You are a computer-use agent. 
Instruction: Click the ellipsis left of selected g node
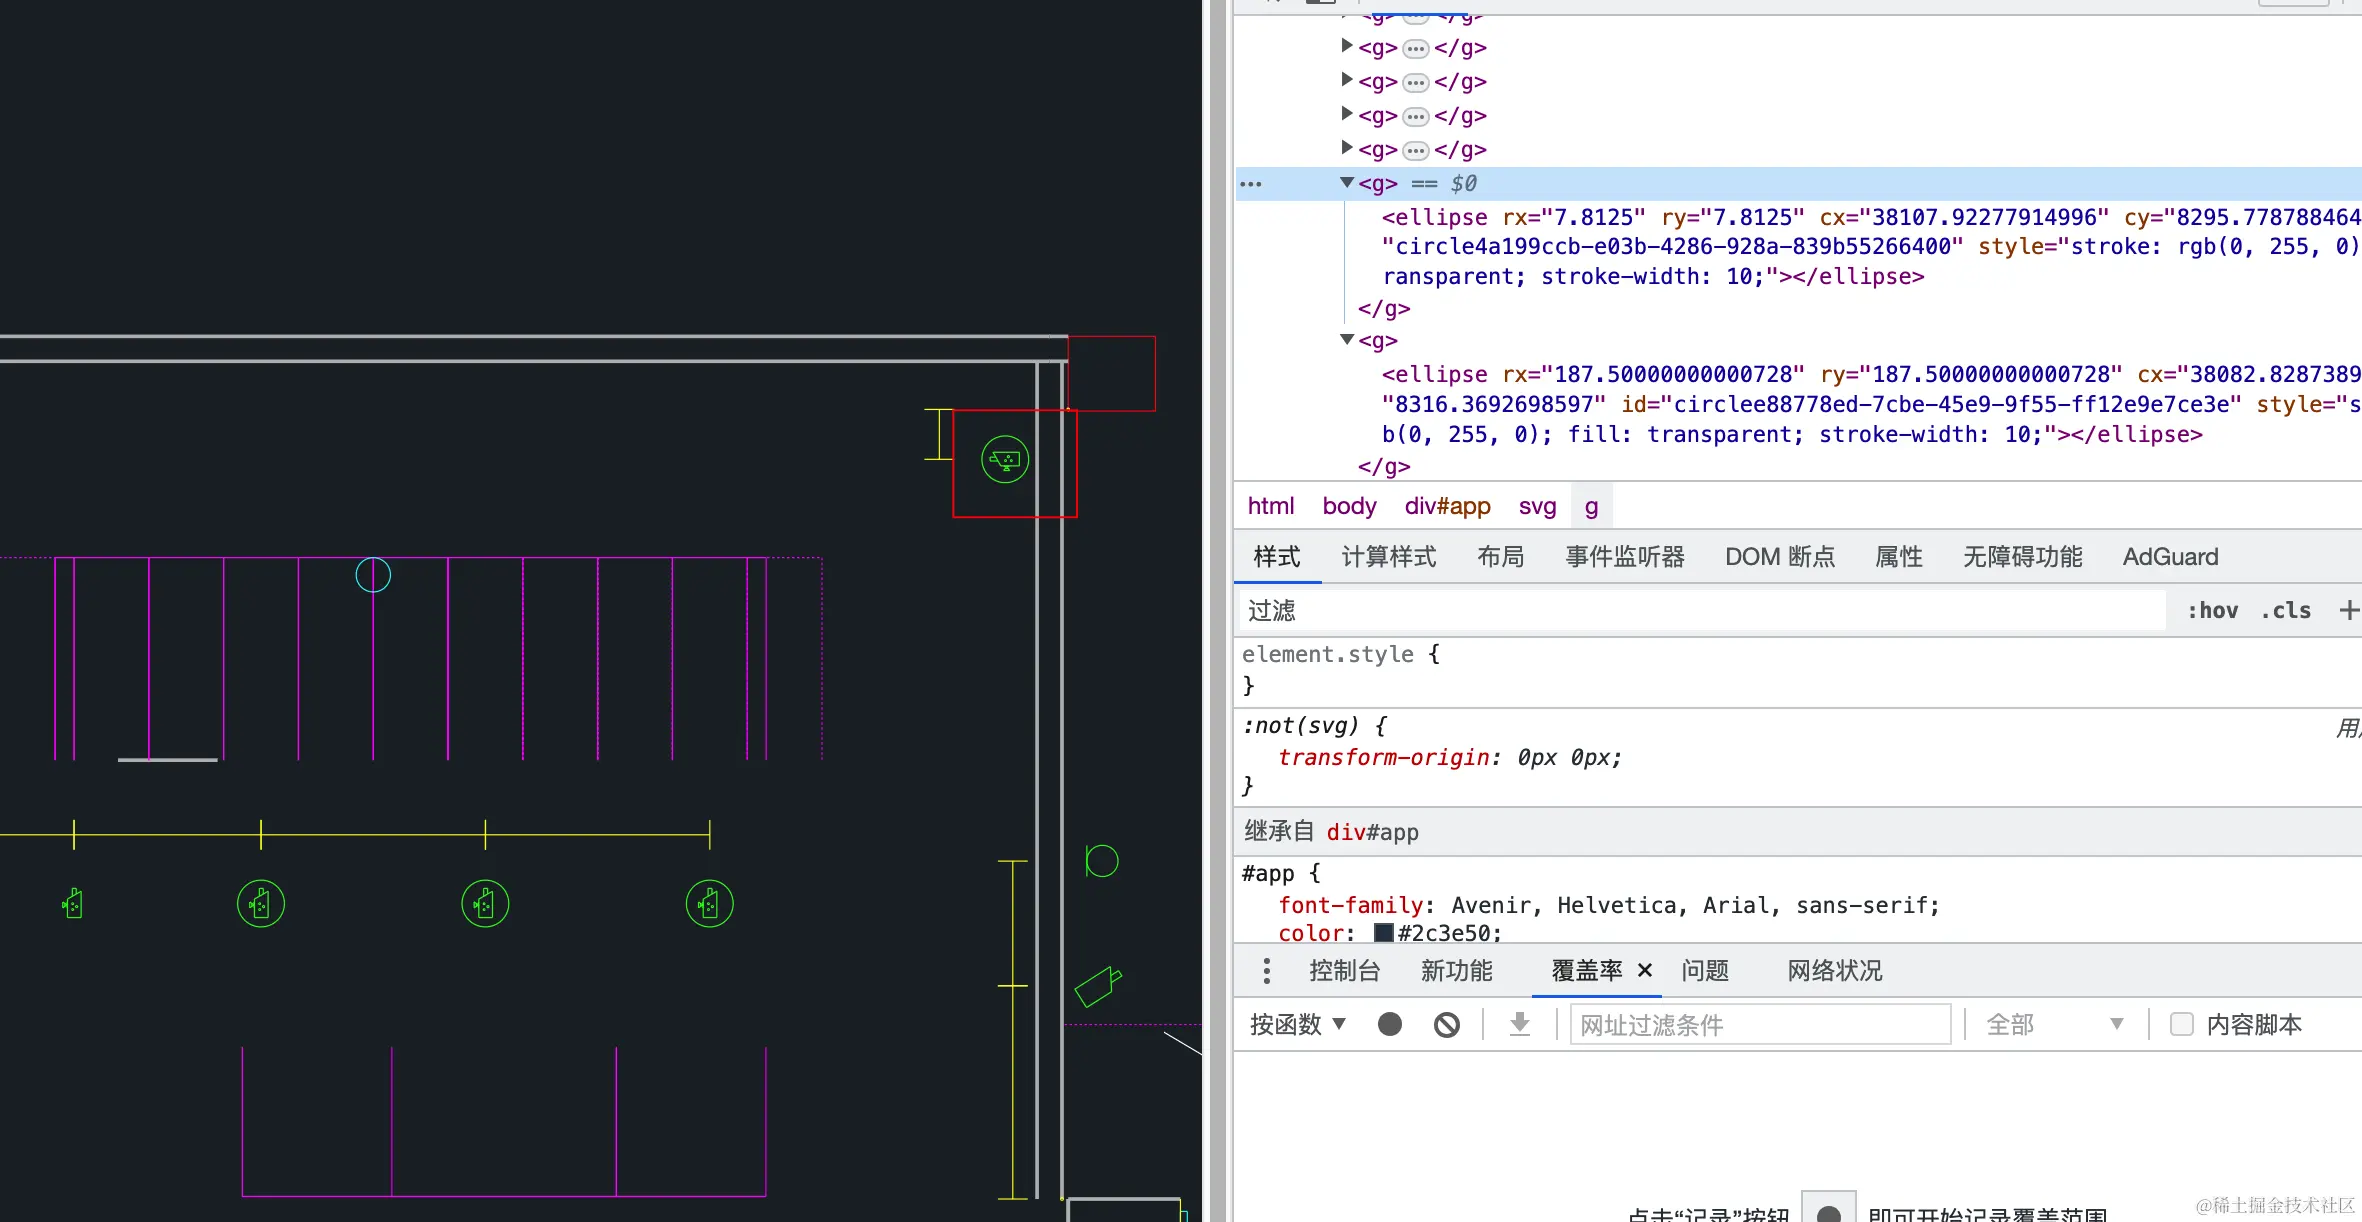(x=1251, y=184)
